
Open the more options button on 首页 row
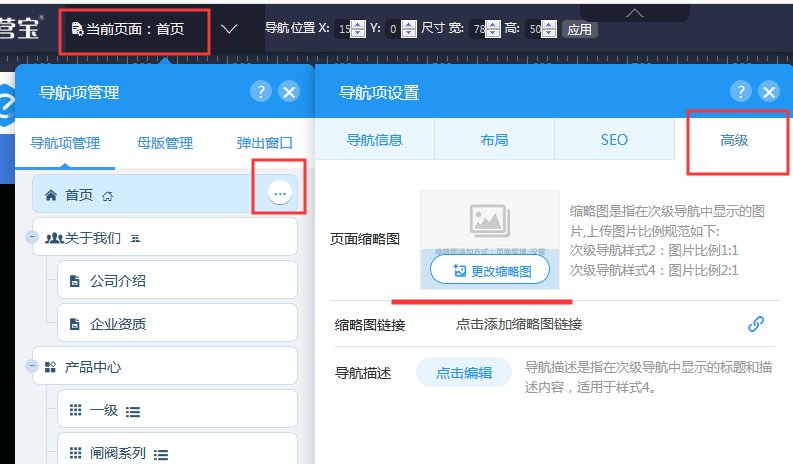pyautogui.click(x=280, y=193)
